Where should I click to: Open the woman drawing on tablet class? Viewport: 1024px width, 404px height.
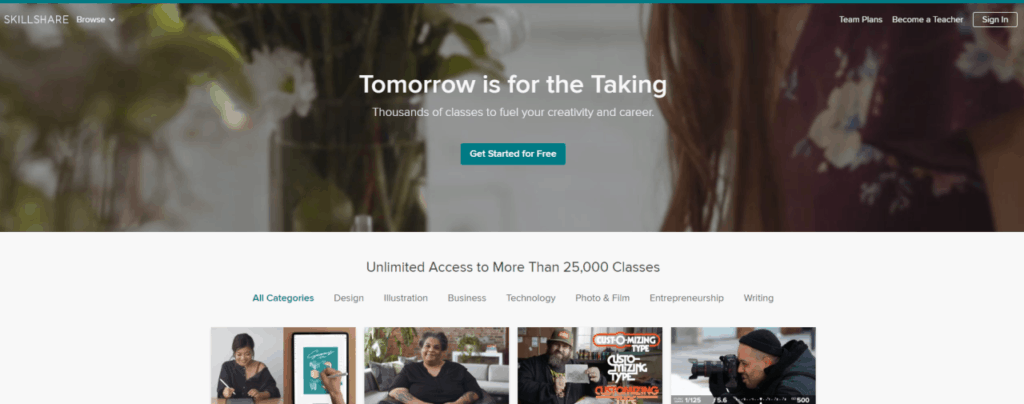(283, 365)
